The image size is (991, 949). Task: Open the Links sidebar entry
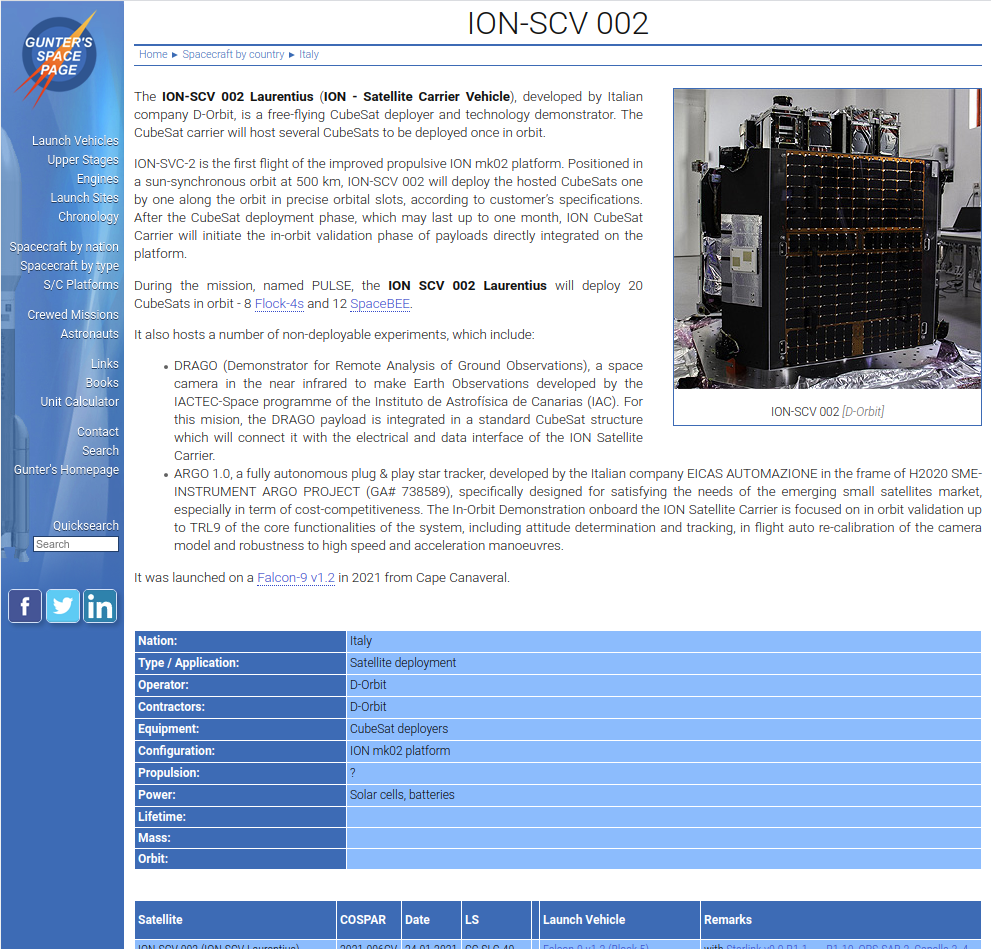coord(104,363)
